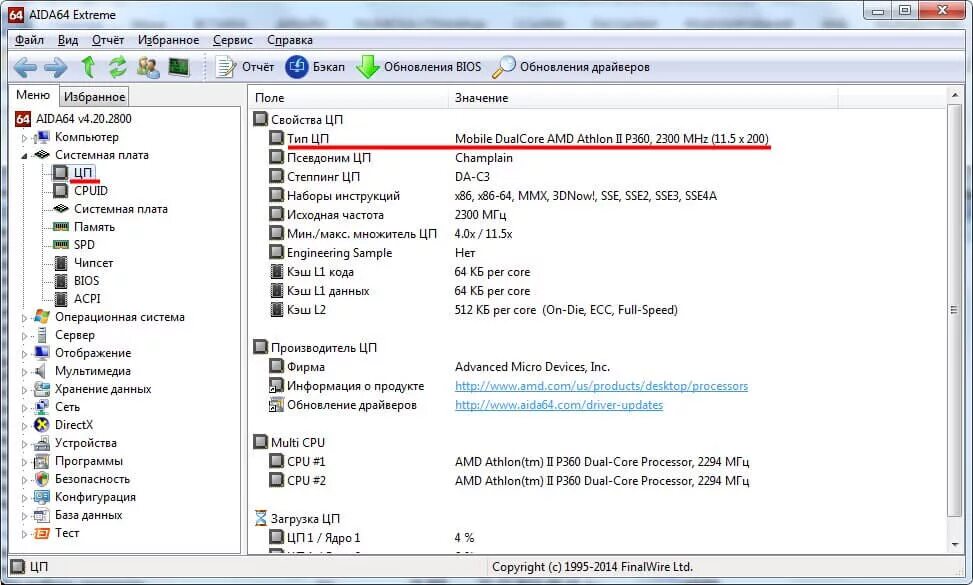Click the Значение column header

pyautogui.click(x=643, y=98)
